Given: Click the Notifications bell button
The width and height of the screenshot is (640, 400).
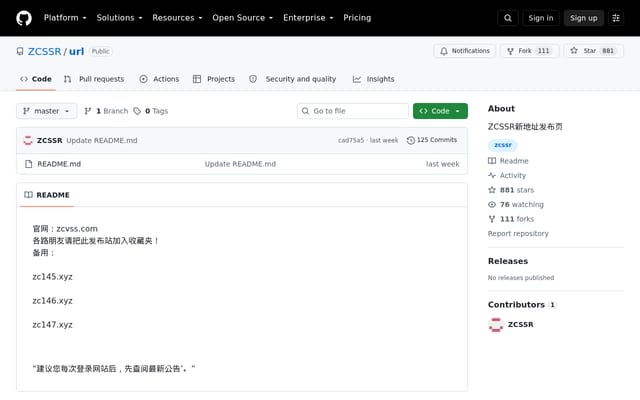Looking at the screenshot, I should coord(464,51).
